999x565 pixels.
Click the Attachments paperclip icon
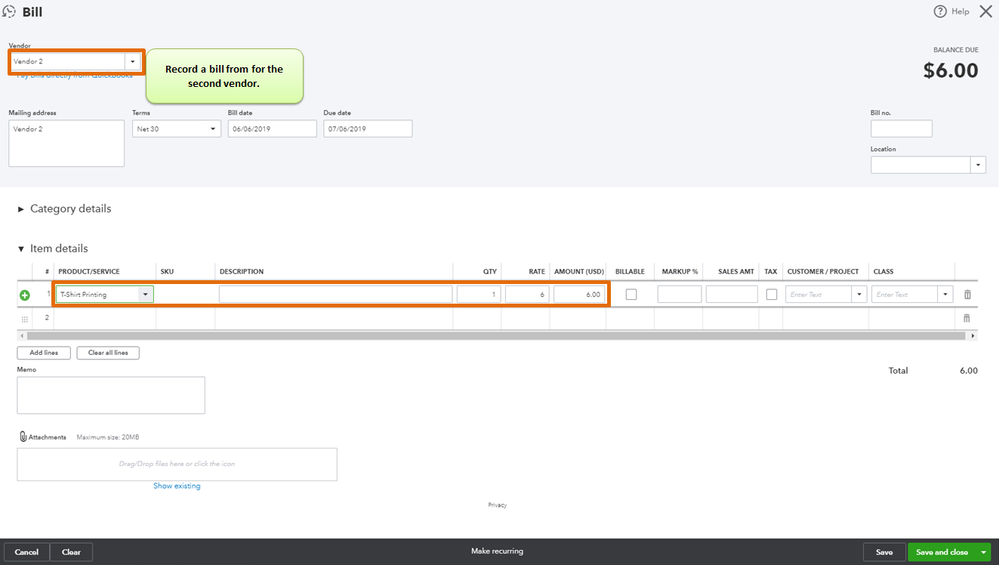[23, 436]
